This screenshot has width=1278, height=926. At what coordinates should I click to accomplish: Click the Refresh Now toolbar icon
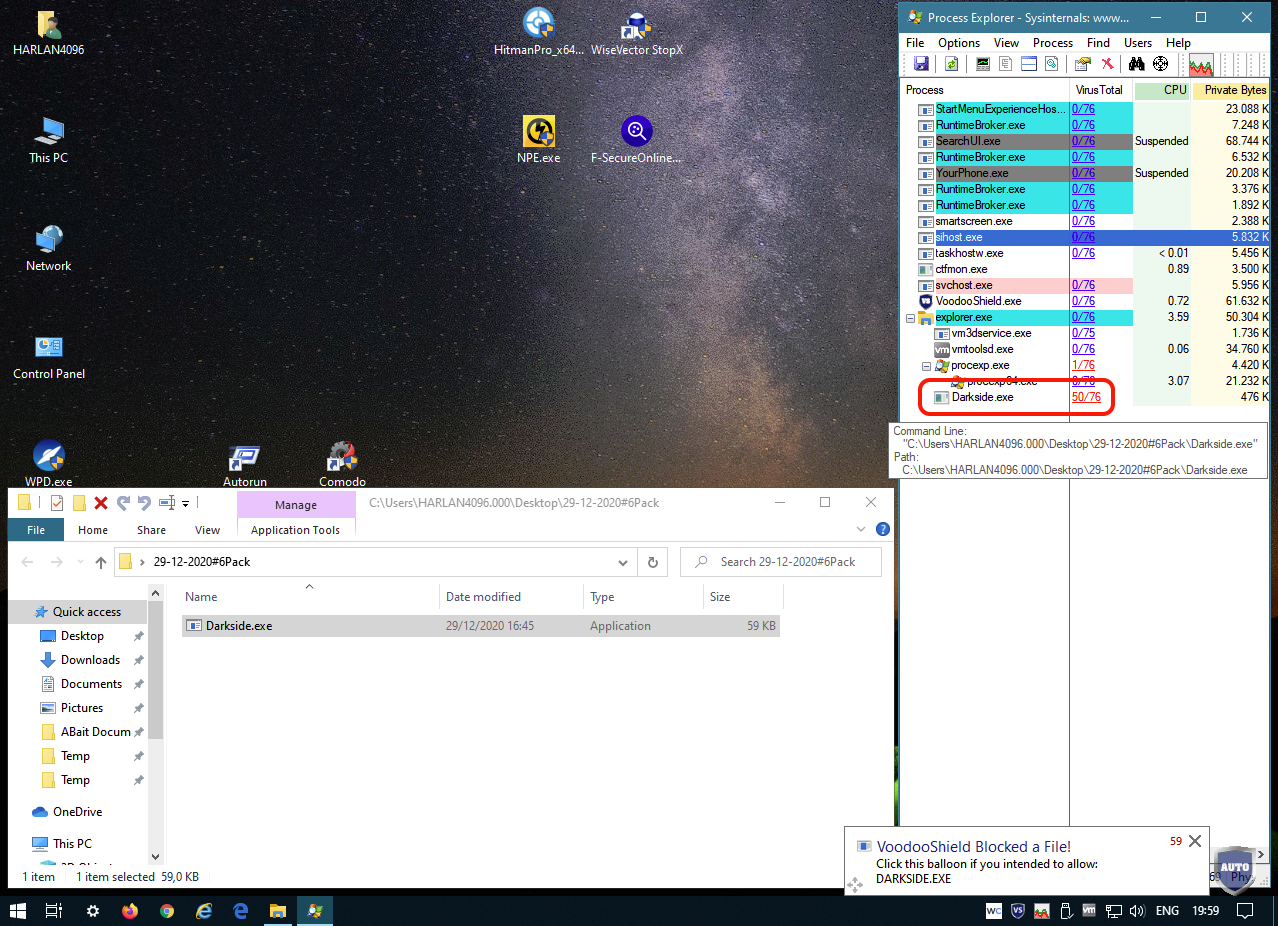(951, 64)
